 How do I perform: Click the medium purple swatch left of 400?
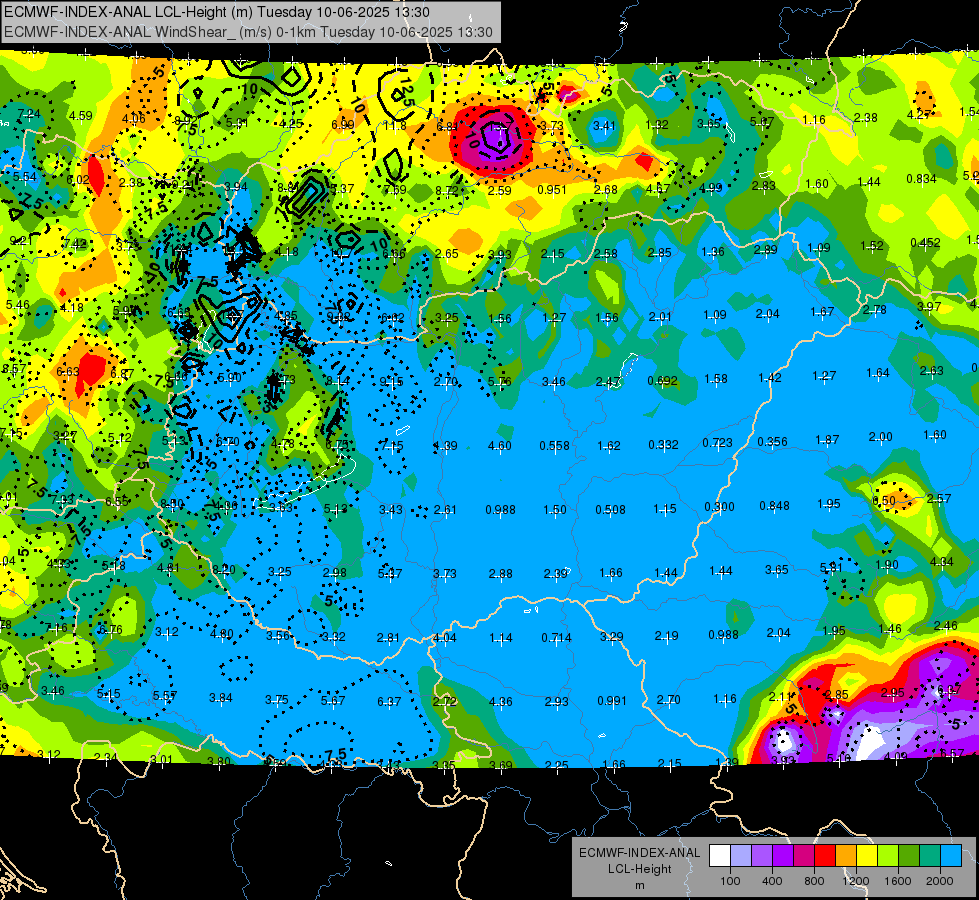tap(762, 856)
